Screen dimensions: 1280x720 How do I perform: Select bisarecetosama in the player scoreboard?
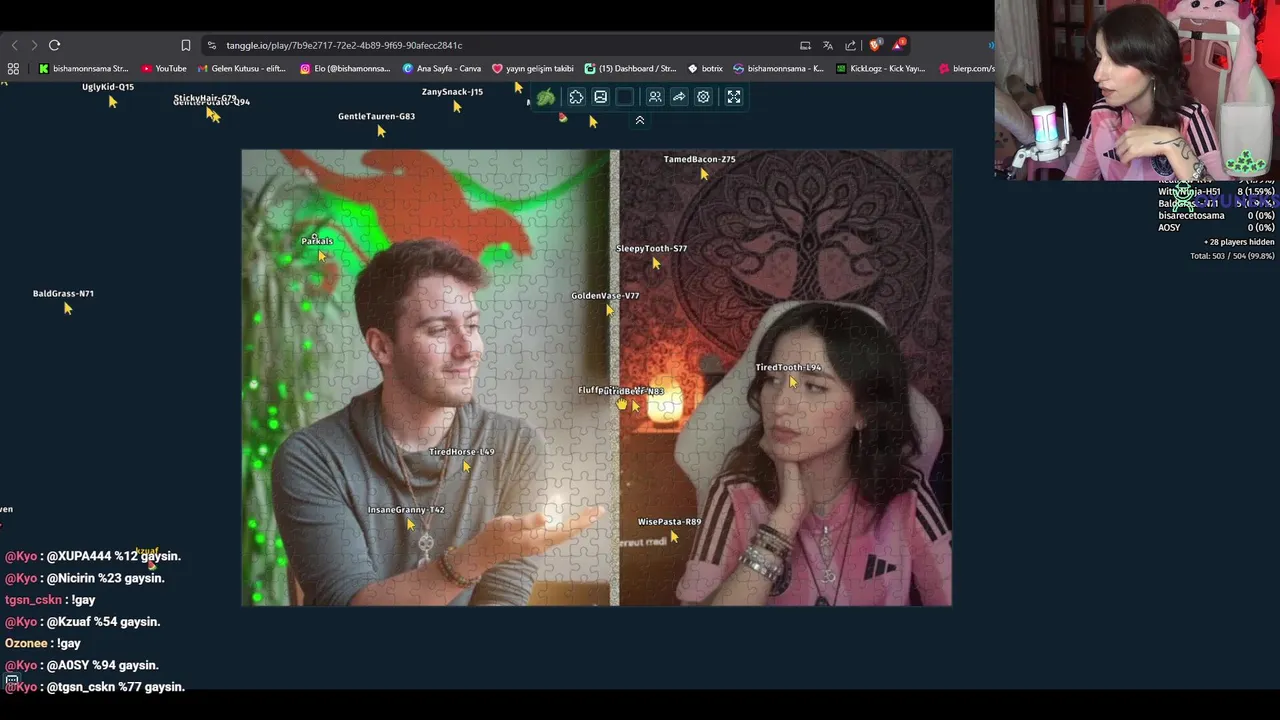point(1191,215)
